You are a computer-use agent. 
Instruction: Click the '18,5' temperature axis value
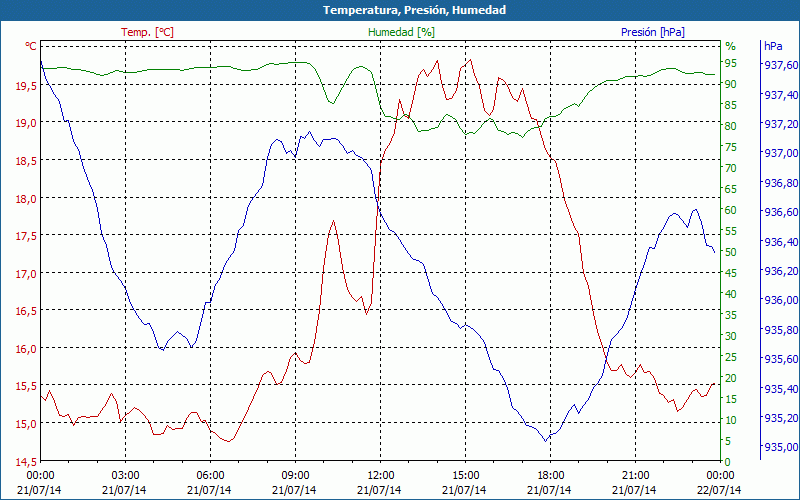[x=26, y=162]
